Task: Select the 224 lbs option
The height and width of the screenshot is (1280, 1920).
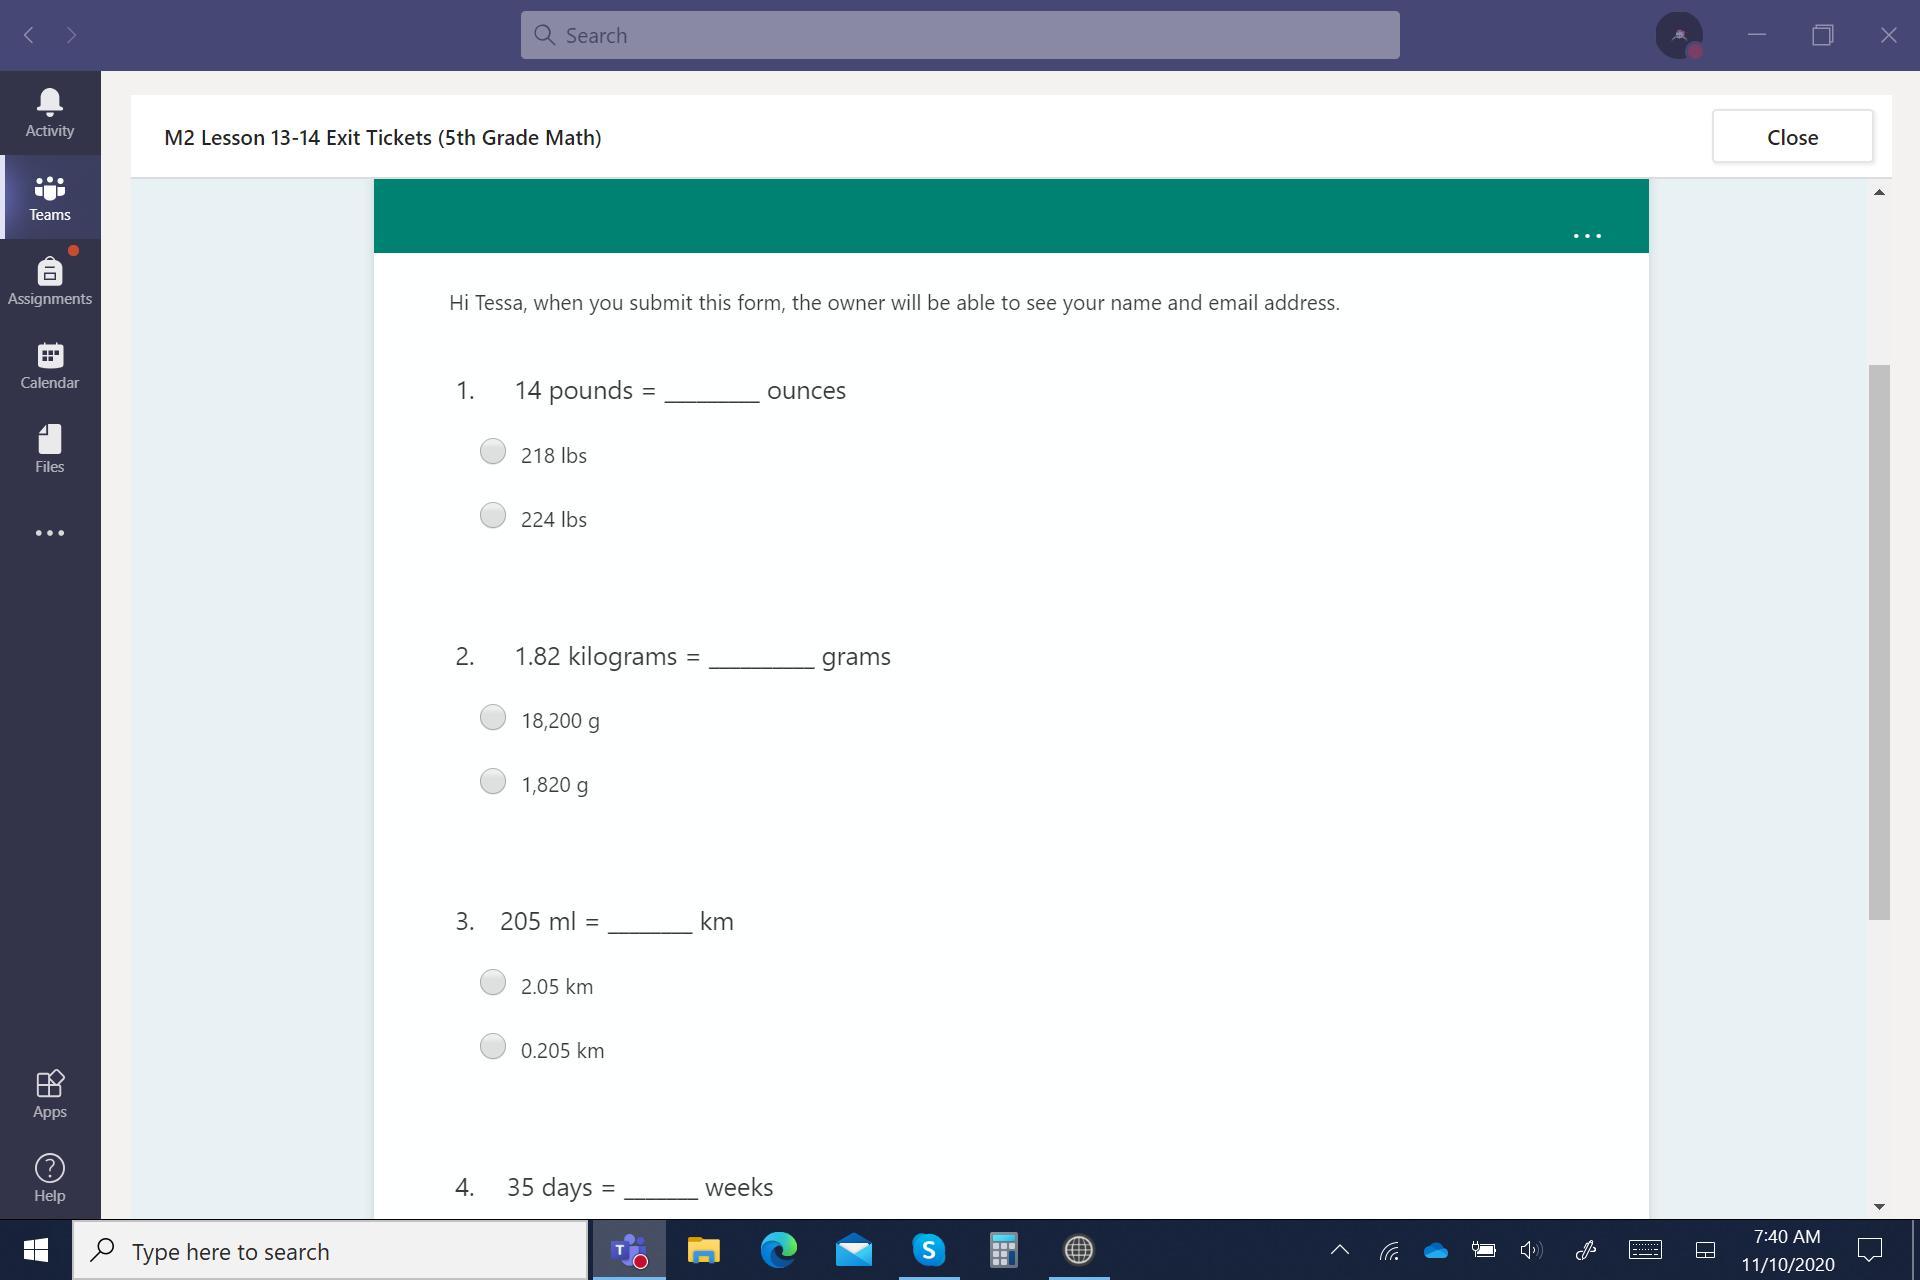Action: [493, 516]
